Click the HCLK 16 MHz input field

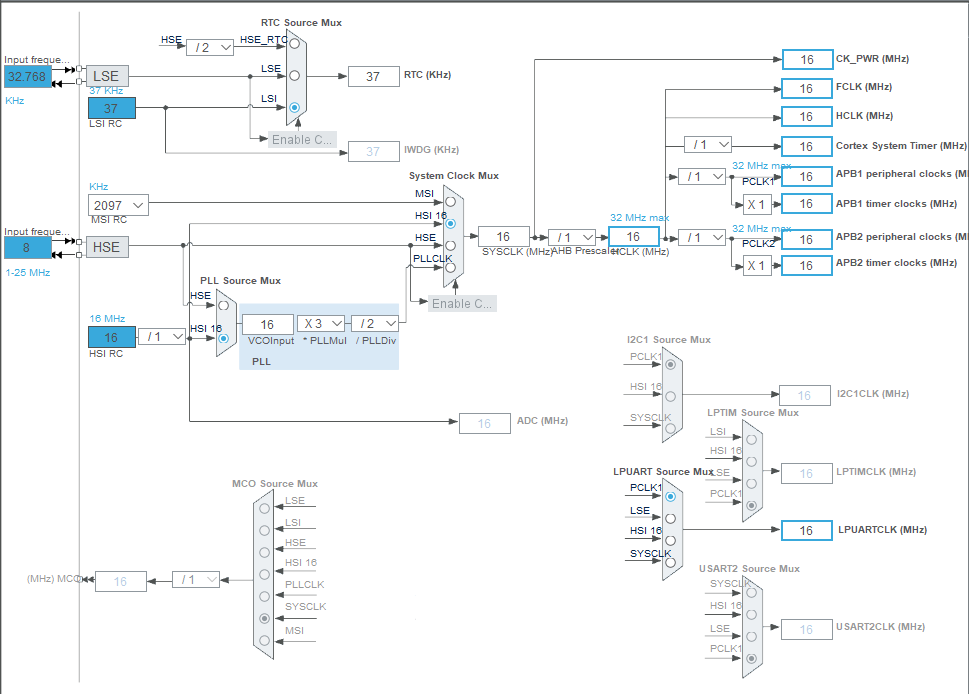pos(633,237)
